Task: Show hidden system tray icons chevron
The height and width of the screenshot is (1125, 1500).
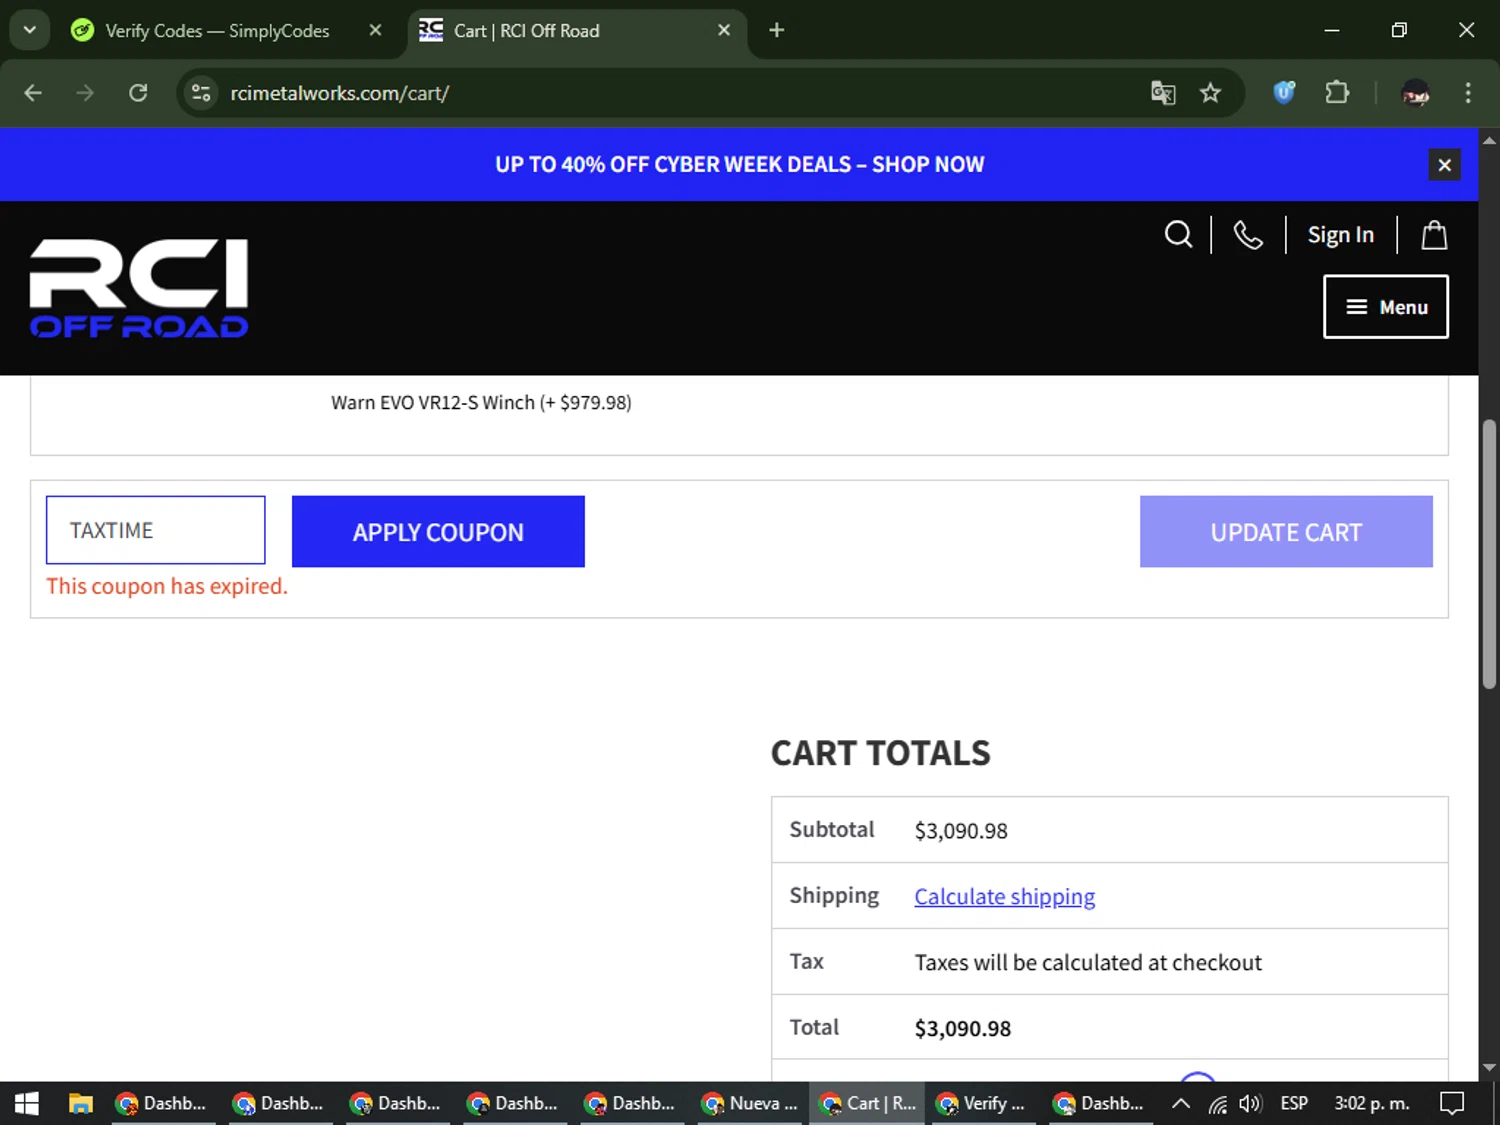Action: [1181, 1103]
